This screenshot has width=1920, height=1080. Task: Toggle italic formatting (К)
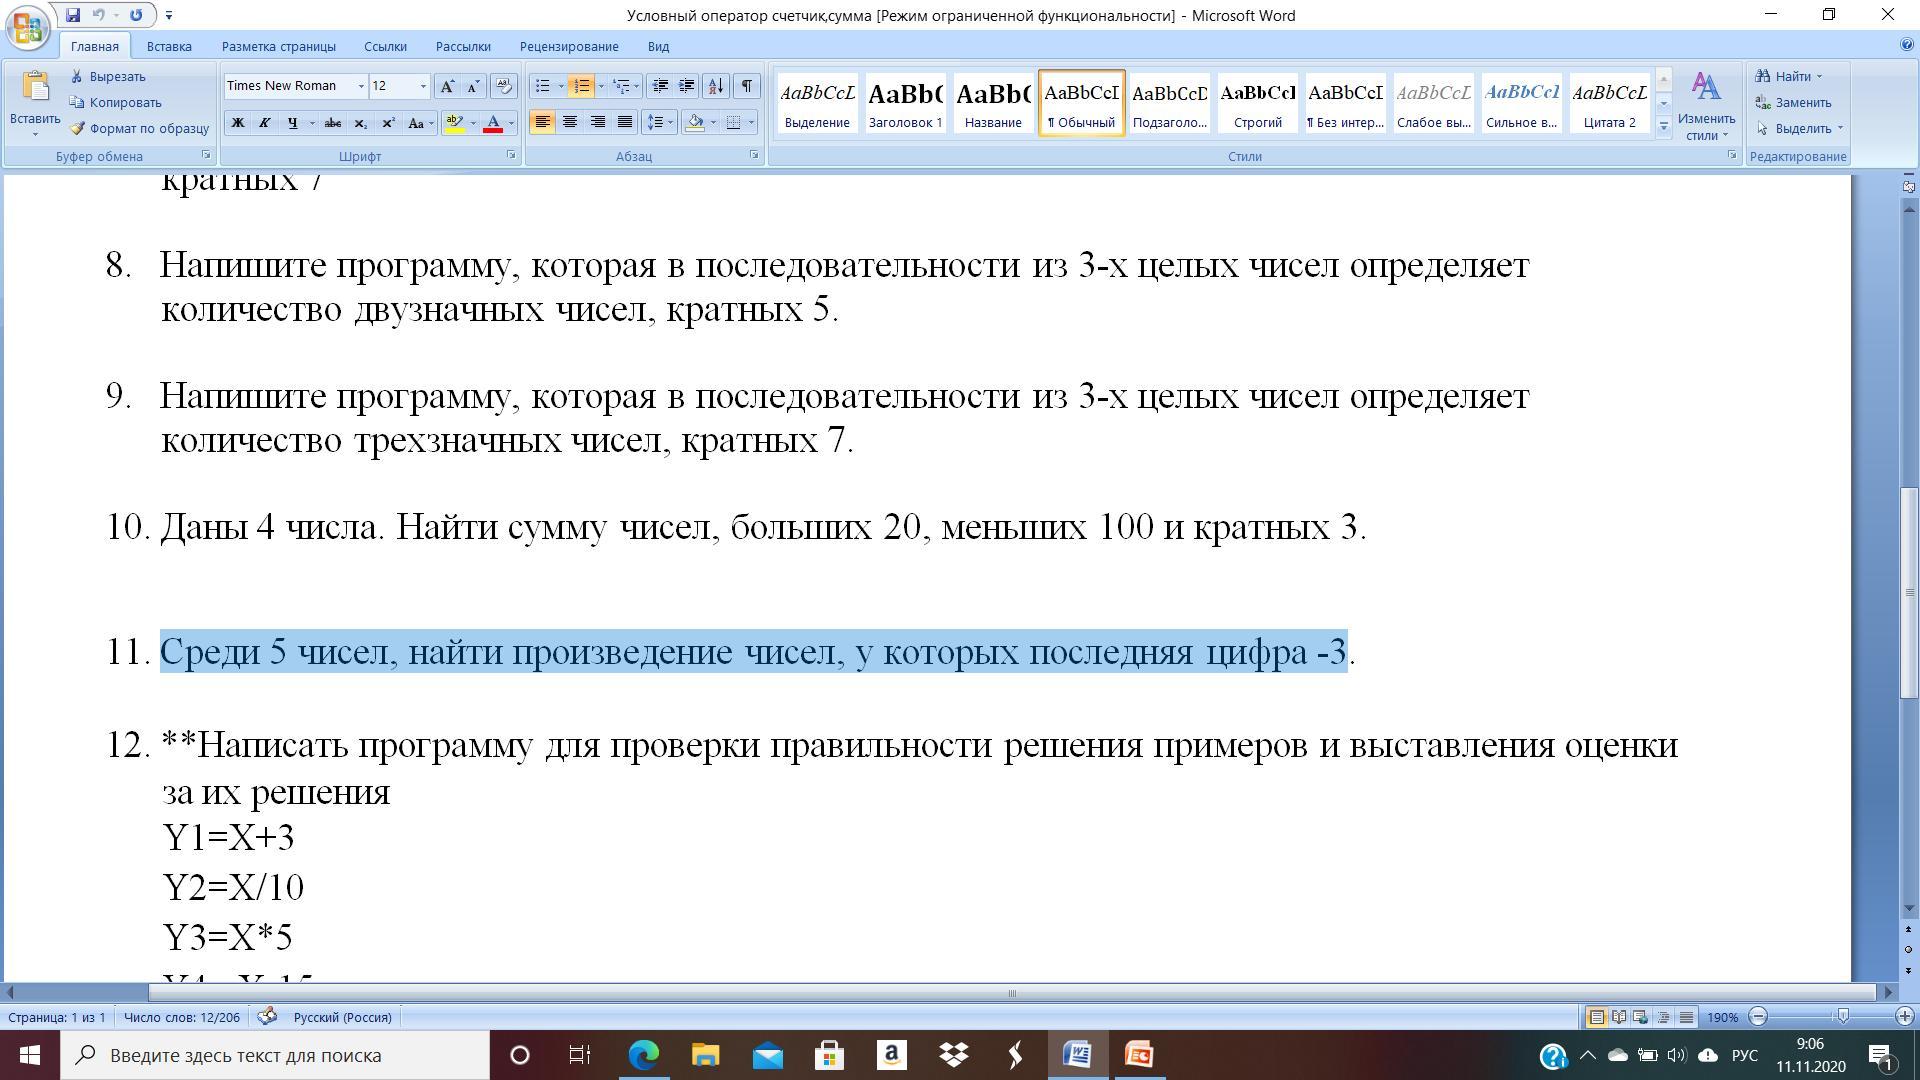point(265,123)
